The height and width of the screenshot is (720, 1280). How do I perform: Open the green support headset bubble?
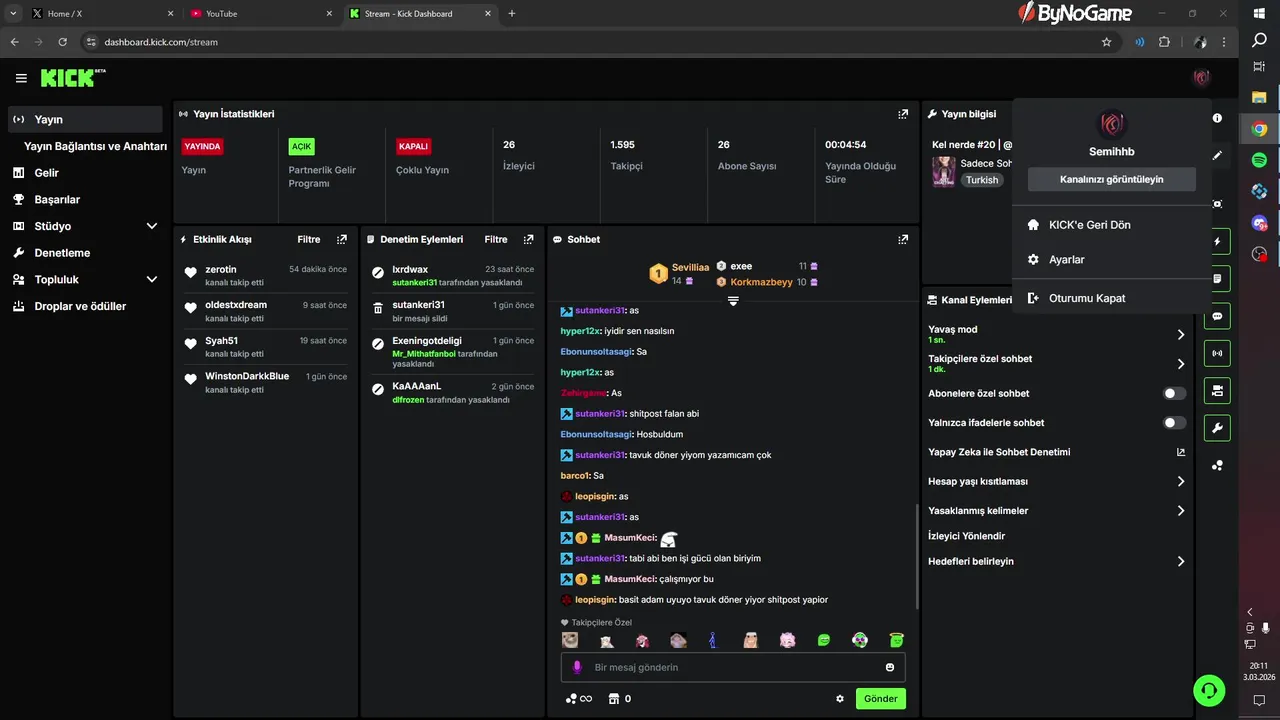(x=1209, y=690)
